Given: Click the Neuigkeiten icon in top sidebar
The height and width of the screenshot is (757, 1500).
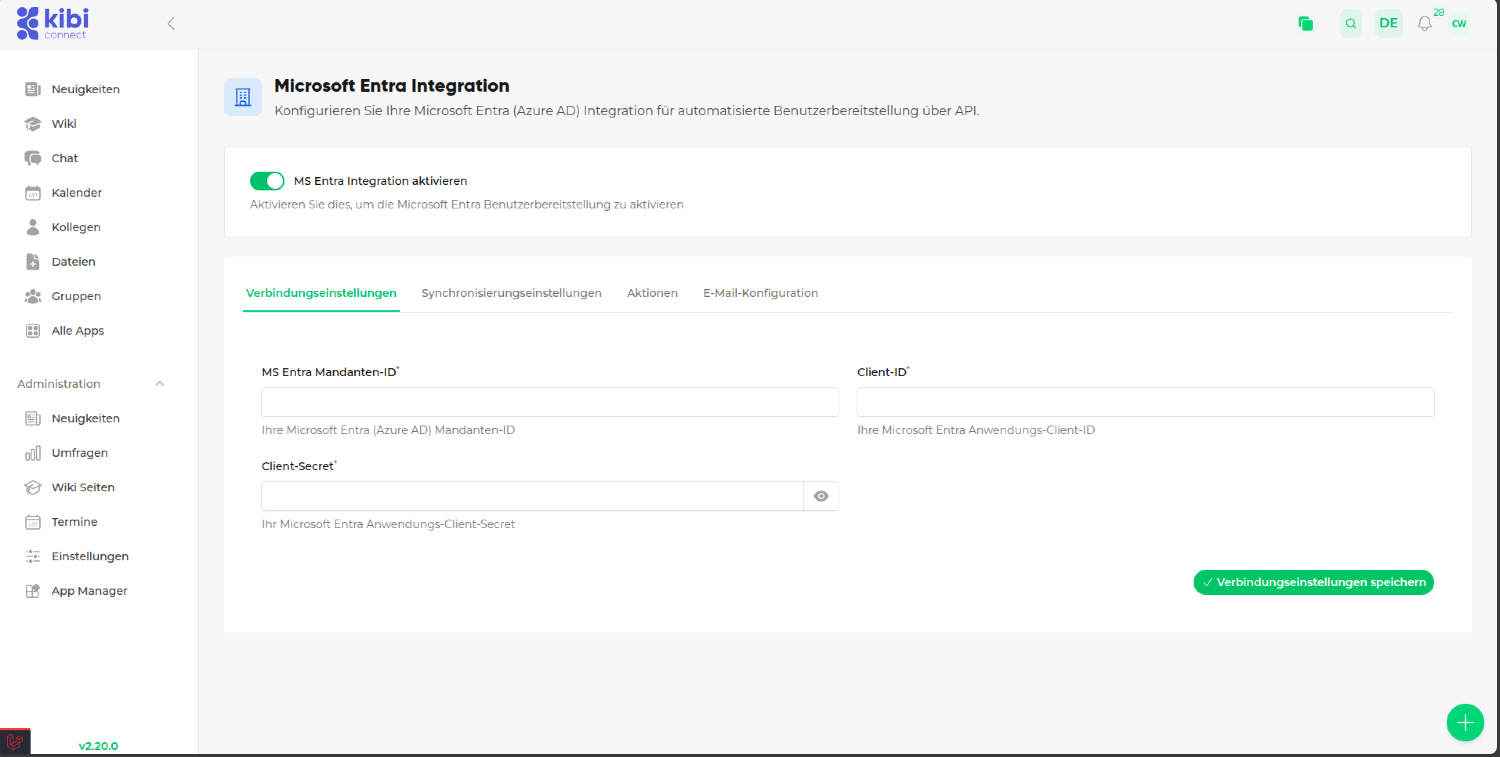Looking at the screenshot, I should tap(33, 89).
